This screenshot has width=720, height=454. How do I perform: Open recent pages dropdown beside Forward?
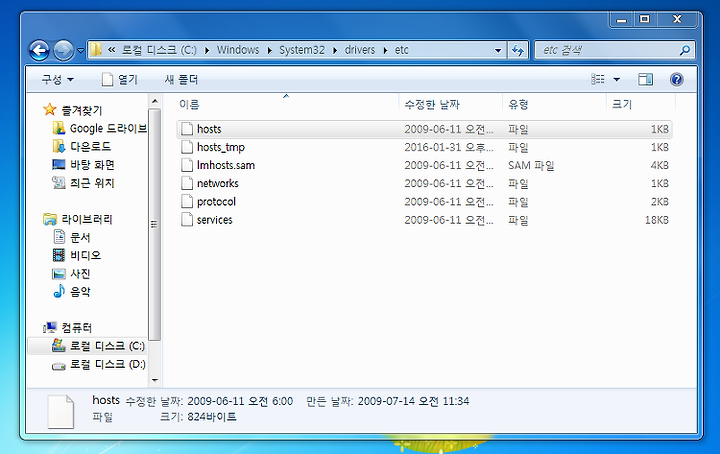coord(80,50)
